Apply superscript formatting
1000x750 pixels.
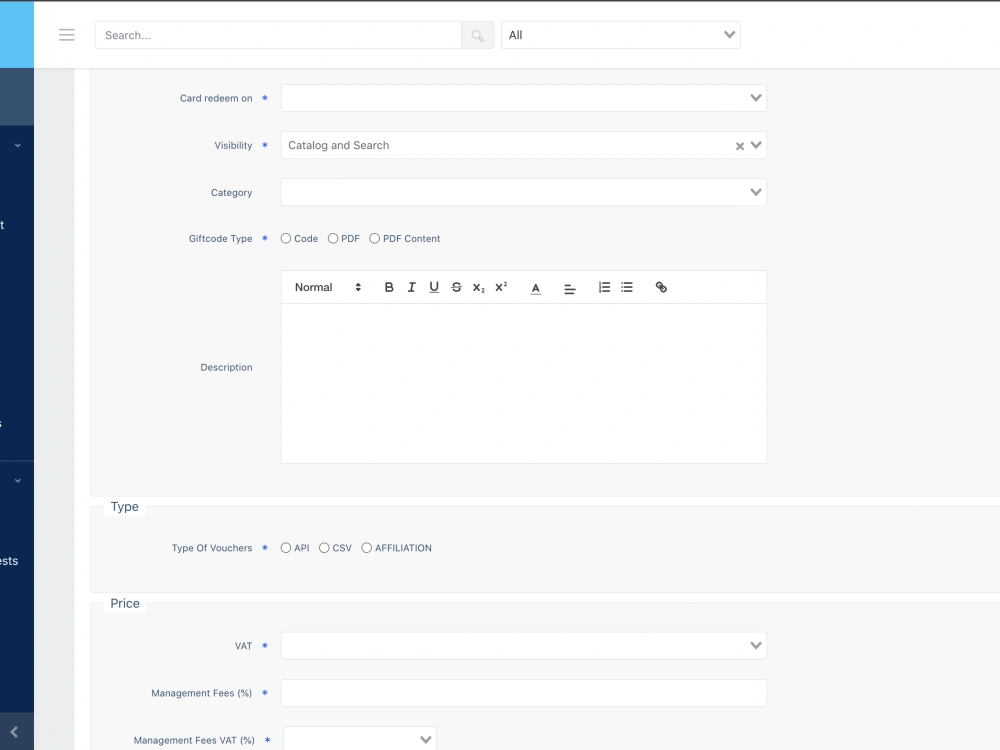(501, 288)
